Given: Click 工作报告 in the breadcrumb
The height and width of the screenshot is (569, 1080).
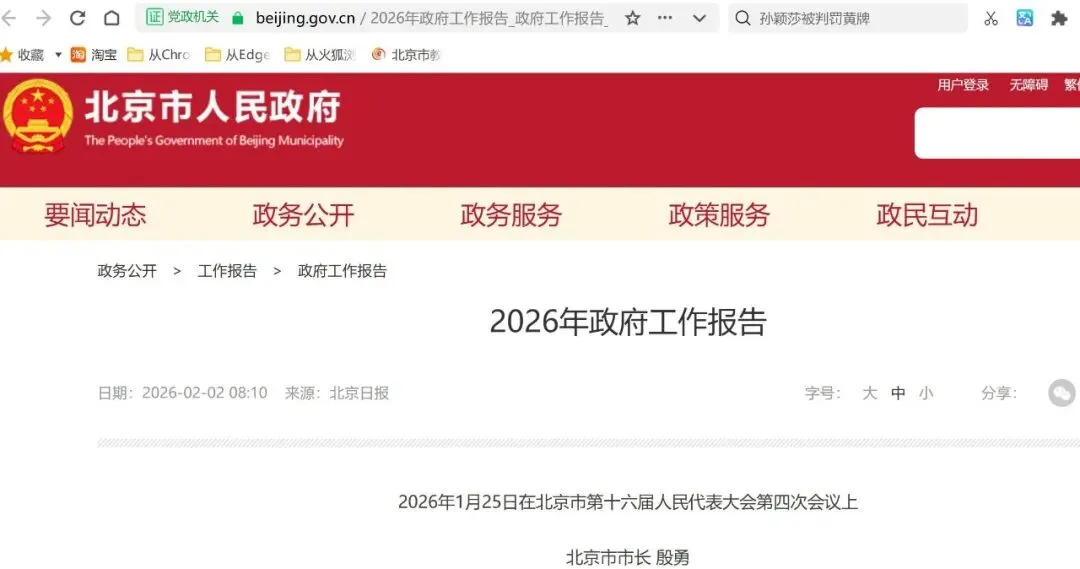Looking at the screenshot, I should pyautogui.click(x=227, y=271).
